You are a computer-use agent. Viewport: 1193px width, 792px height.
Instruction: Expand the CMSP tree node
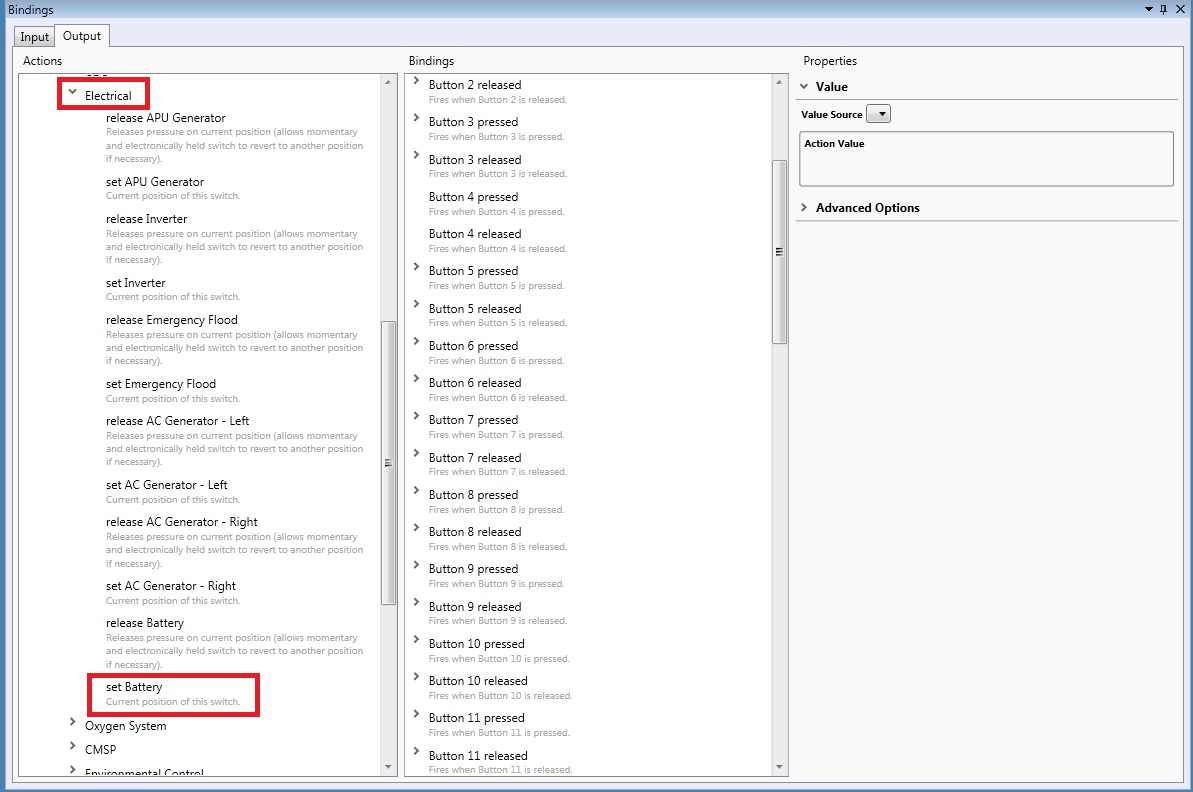pos(73,746)
